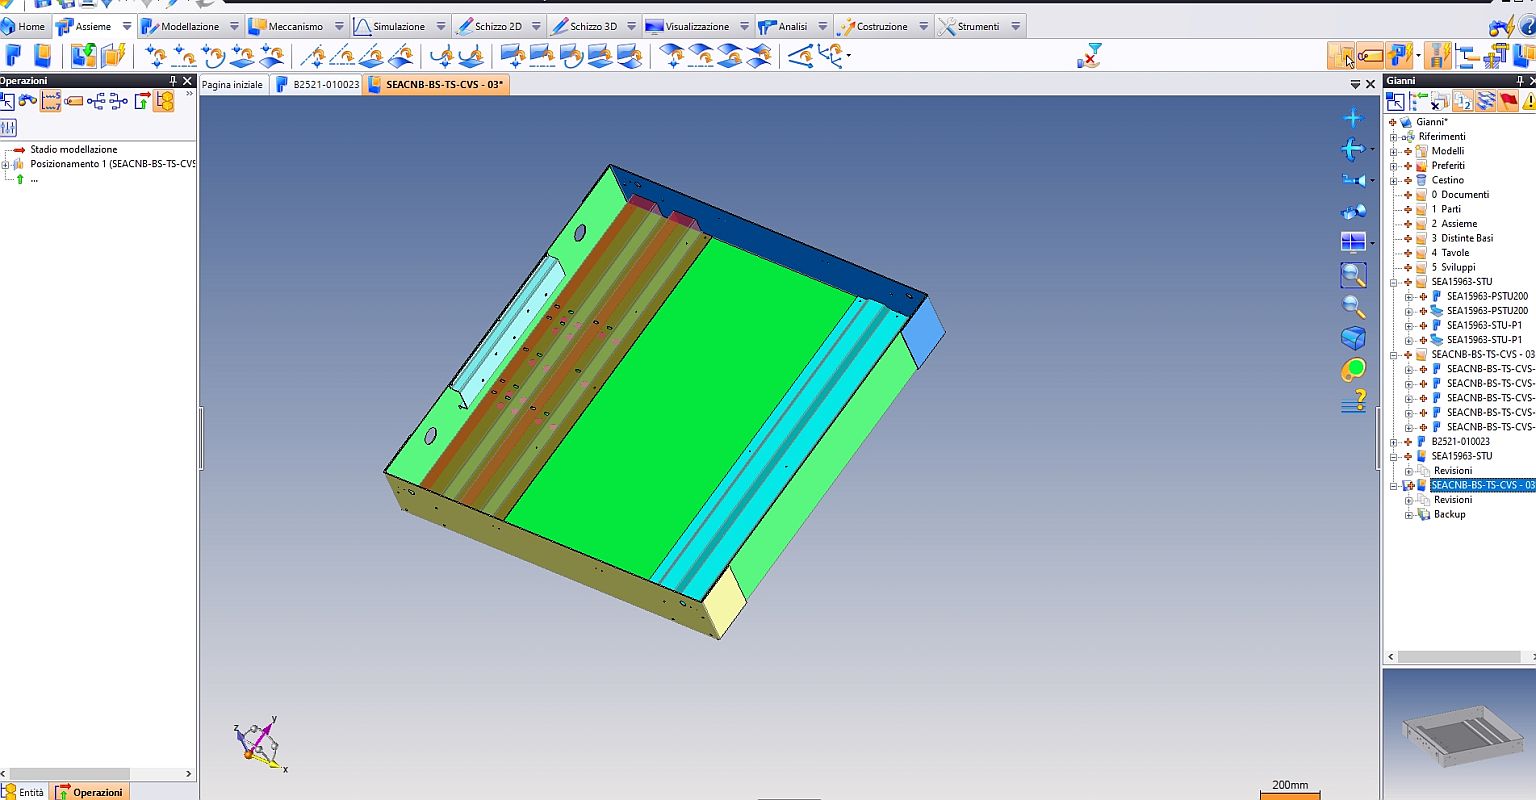Toggle the highlighted selection-folder icon in right ribbon
This screenshot has width=1536, height=800.
pyautogui.click(x=1341, y=56)
